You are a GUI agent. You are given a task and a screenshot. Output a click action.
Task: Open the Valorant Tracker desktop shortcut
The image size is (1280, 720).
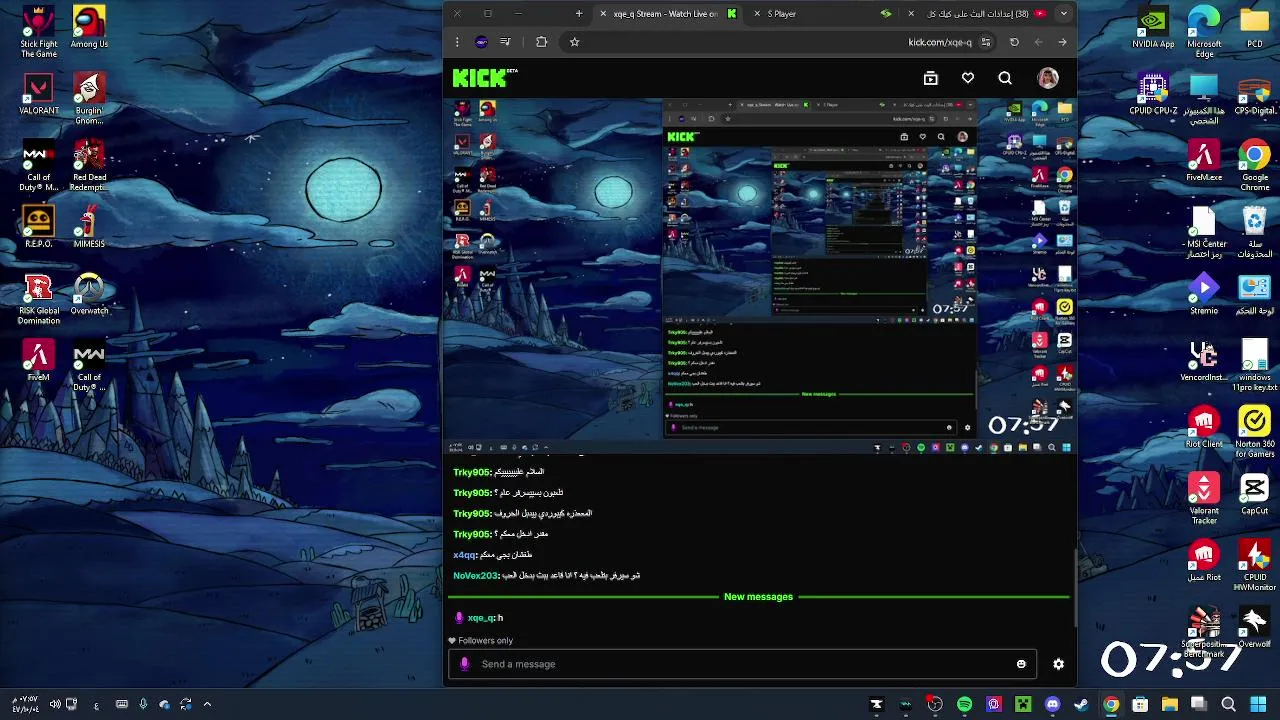(1204, 499)
